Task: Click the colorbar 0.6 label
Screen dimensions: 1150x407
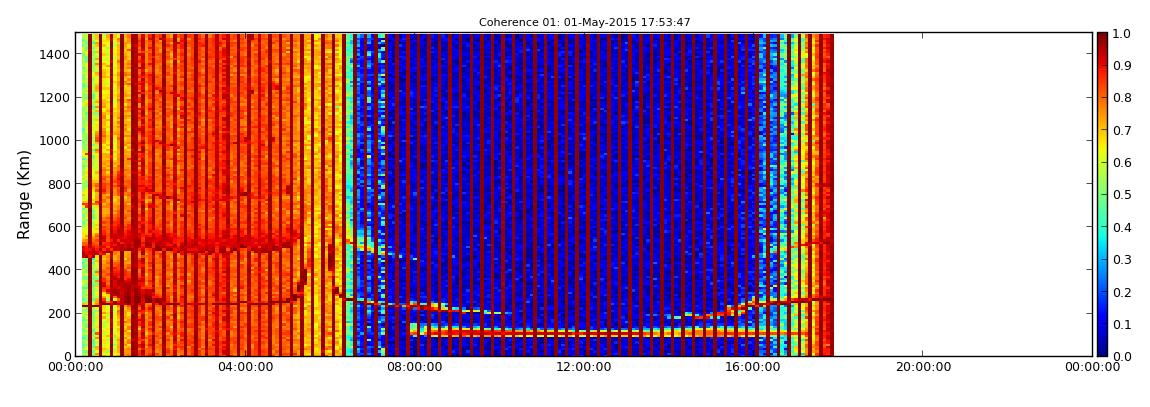Action: (x=1122, y=163)
